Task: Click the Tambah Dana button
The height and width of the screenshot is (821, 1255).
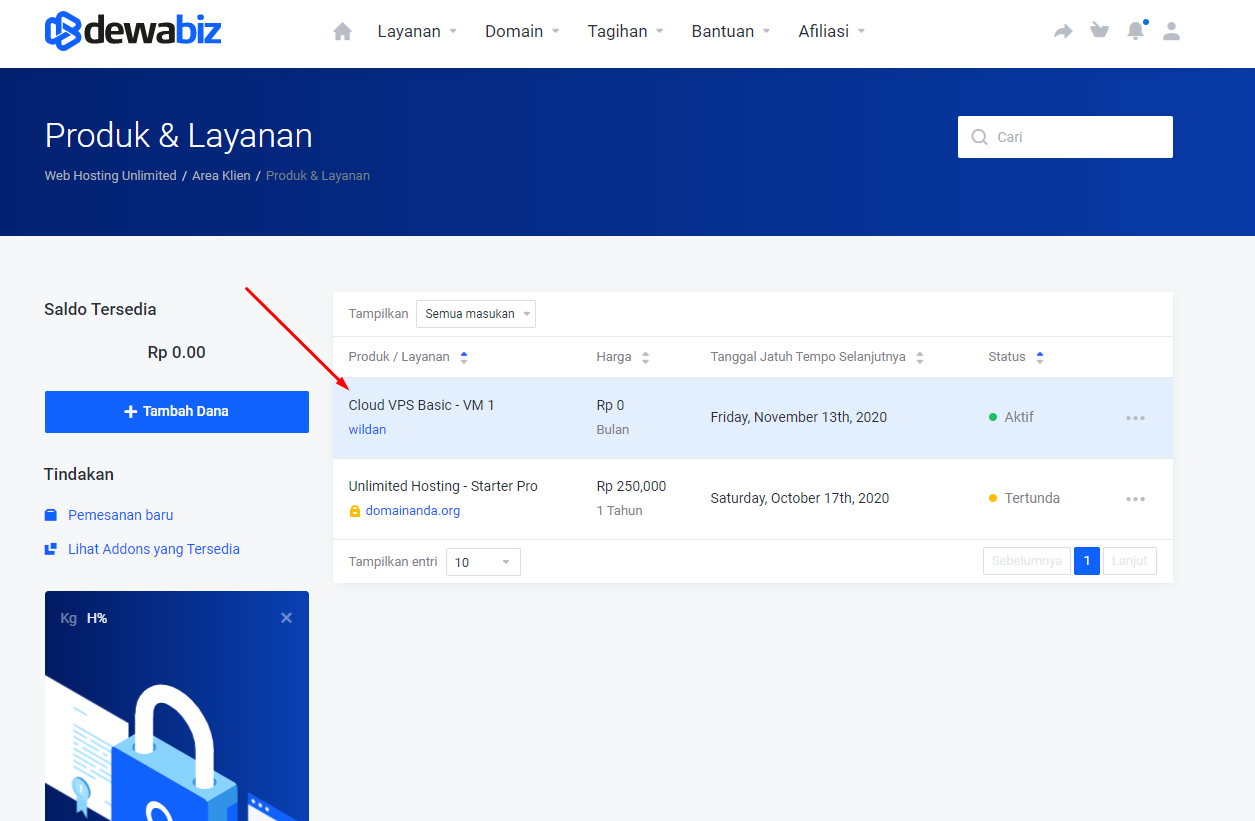Action: 177,412
